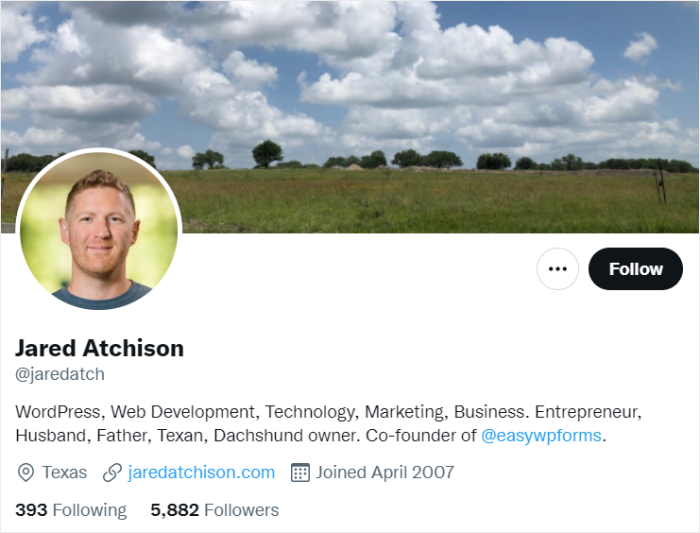Click the Jared Atchison display name
The width and height of the screenshot is (700, 533).
coord(100,348)
